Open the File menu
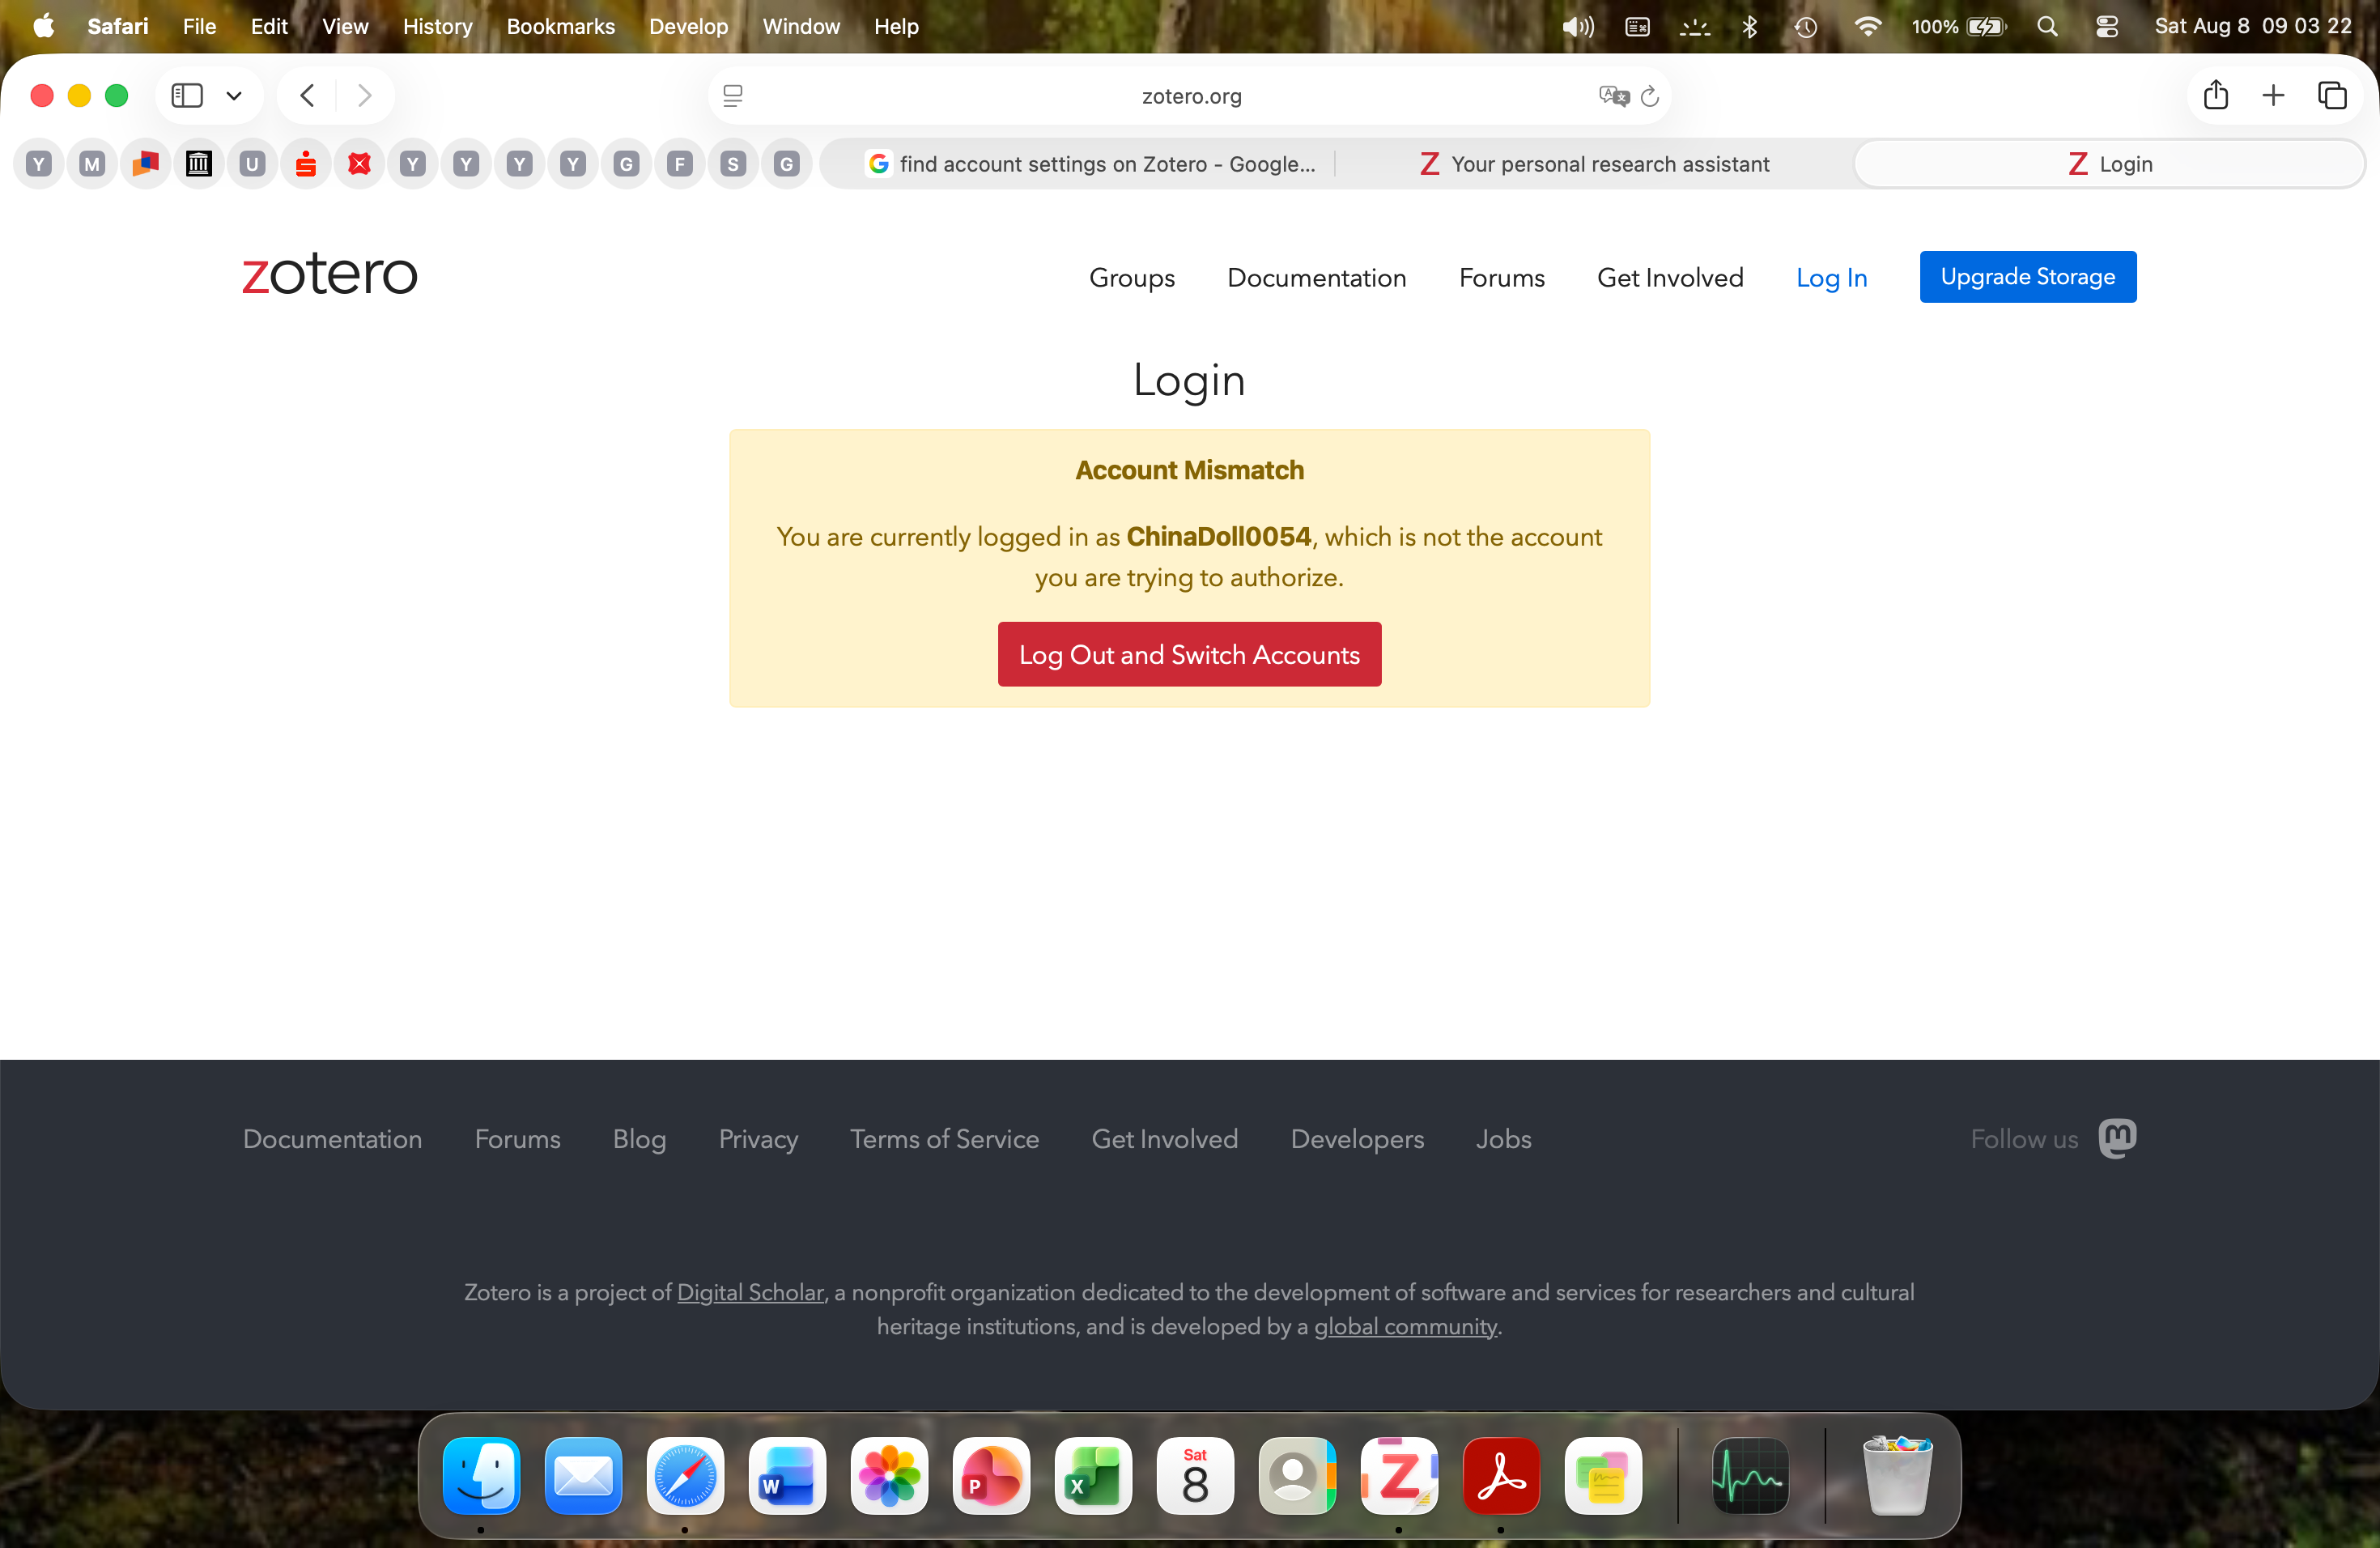 (200, 26)
